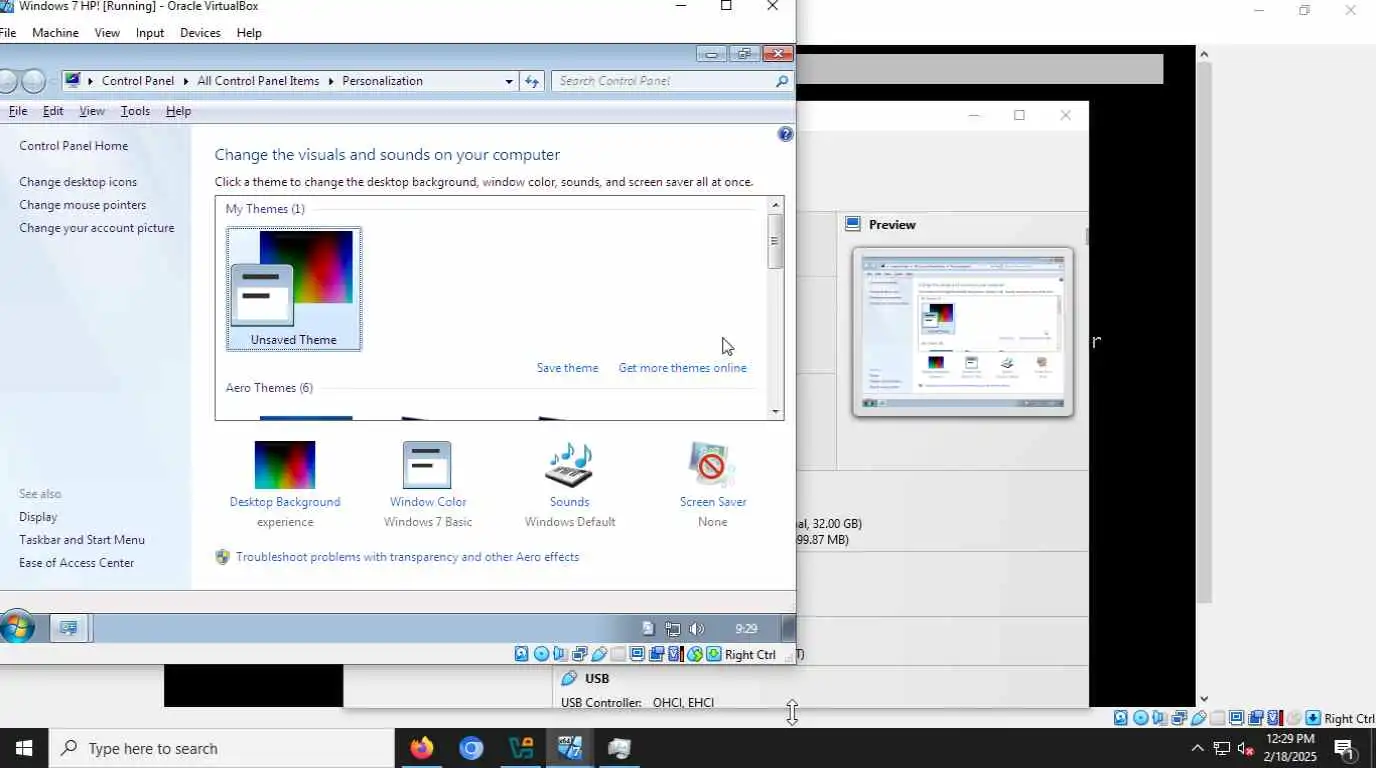
Task: Open host Windows Start button
Action: (24, 748)
